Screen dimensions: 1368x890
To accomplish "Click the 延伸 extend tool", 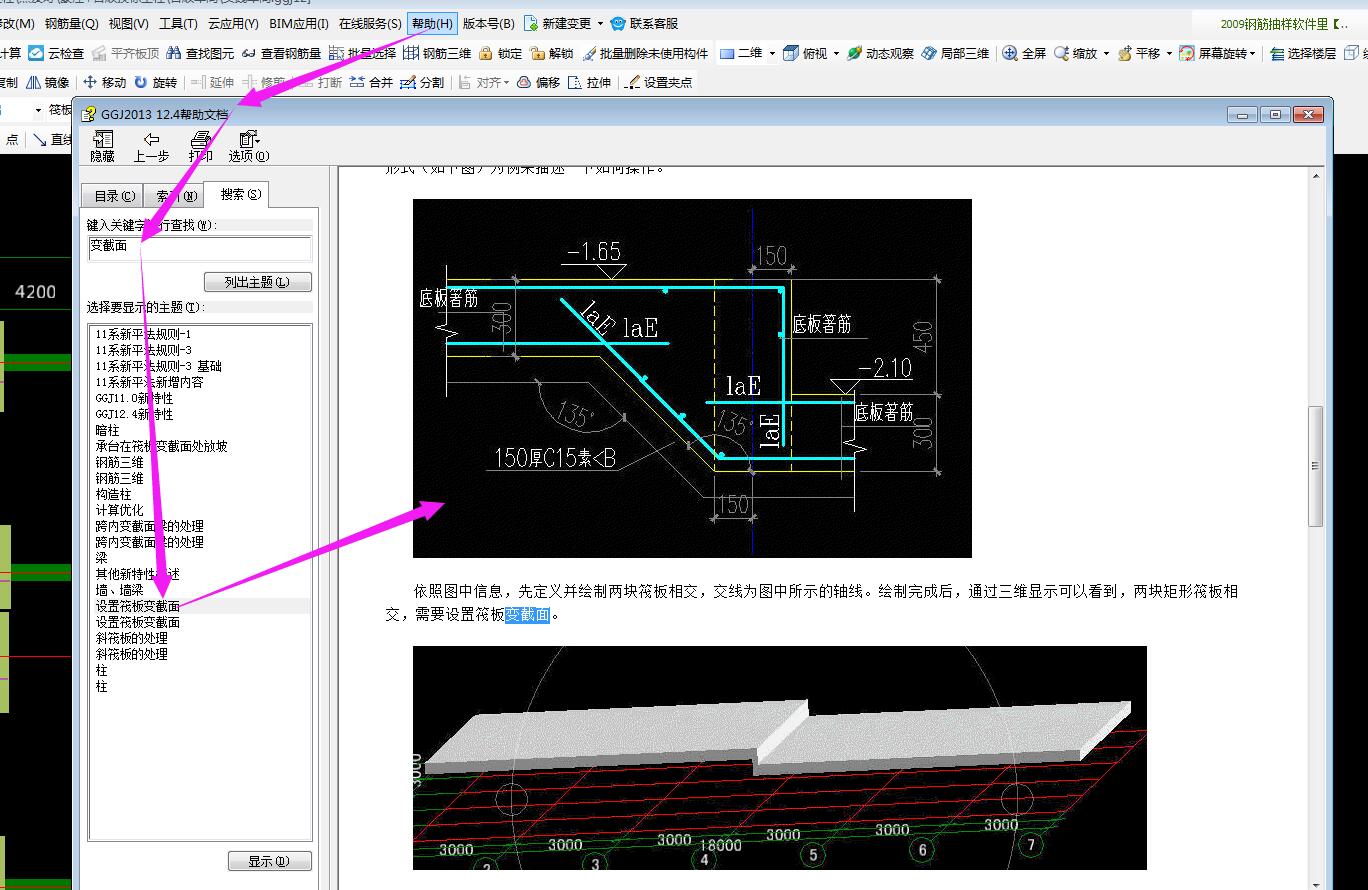I will [x=212, y=82].
